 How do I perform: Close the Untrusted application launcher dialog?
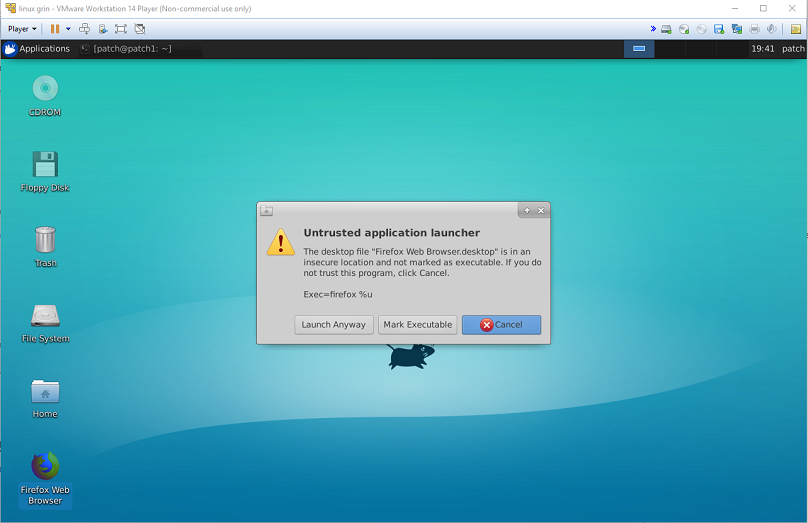pyautogui.click(x=541, y=210)
